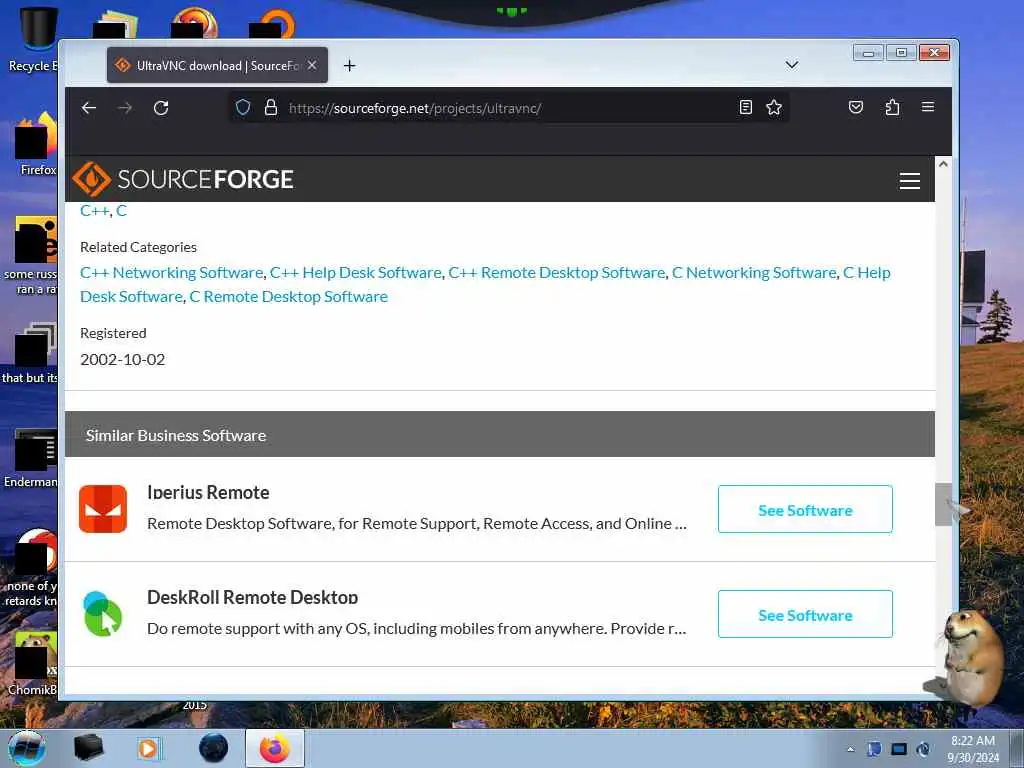Open C Networking Software category
1024x768 pixels.
pos(754,272)
